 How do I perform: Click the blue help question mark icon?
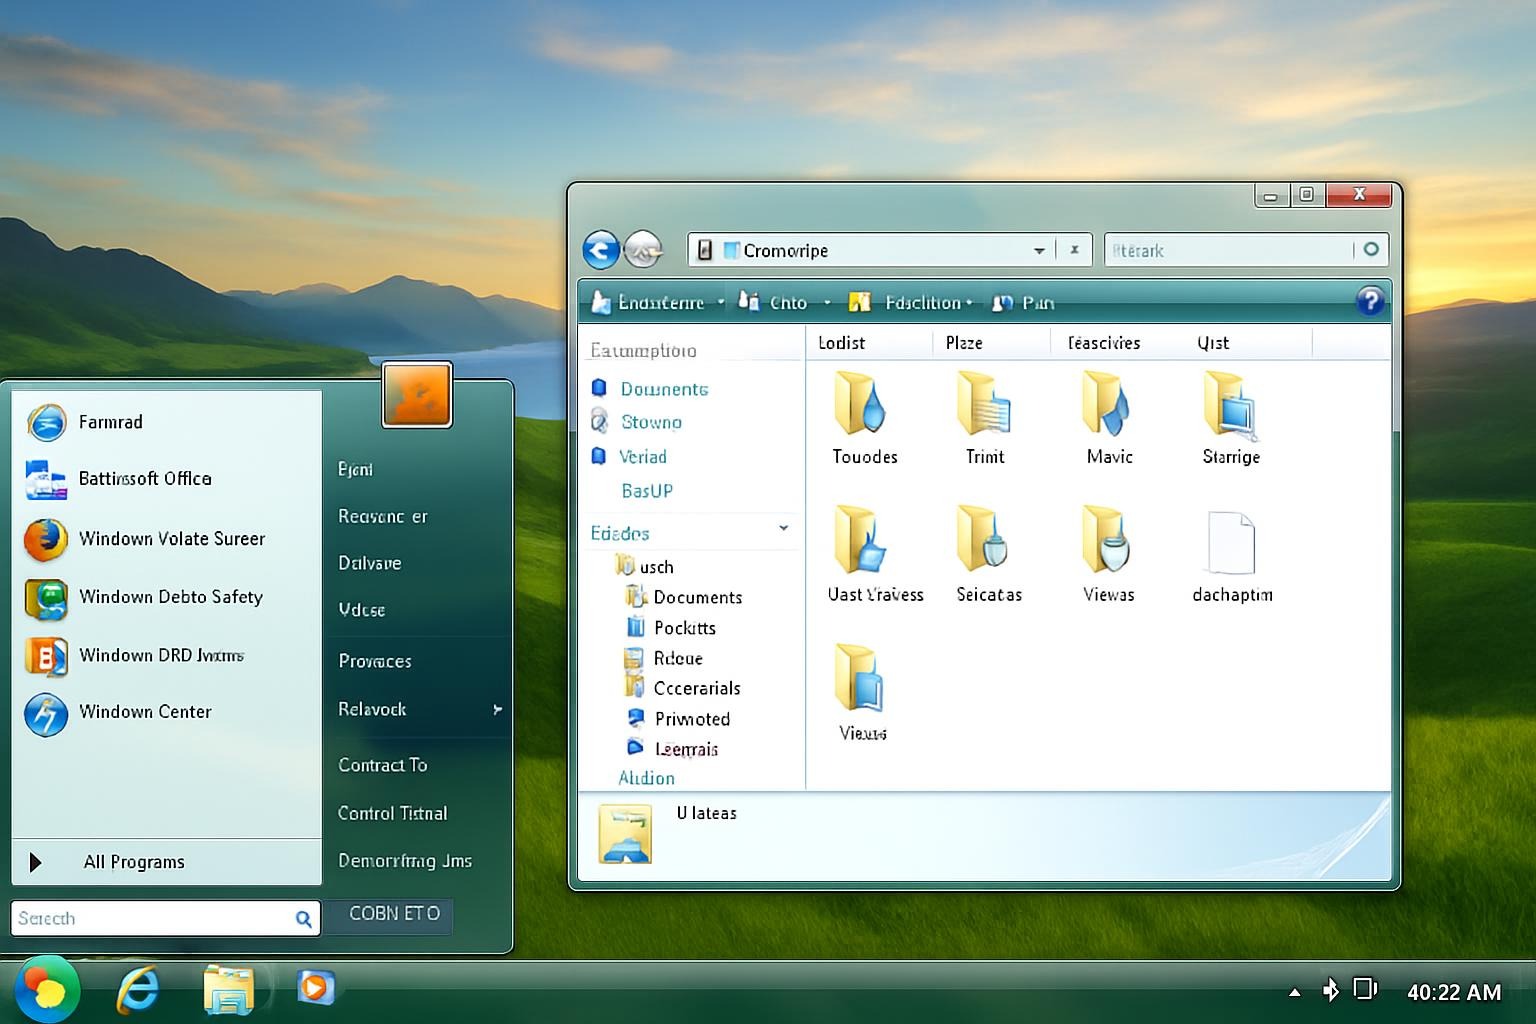coord(1369,301)
